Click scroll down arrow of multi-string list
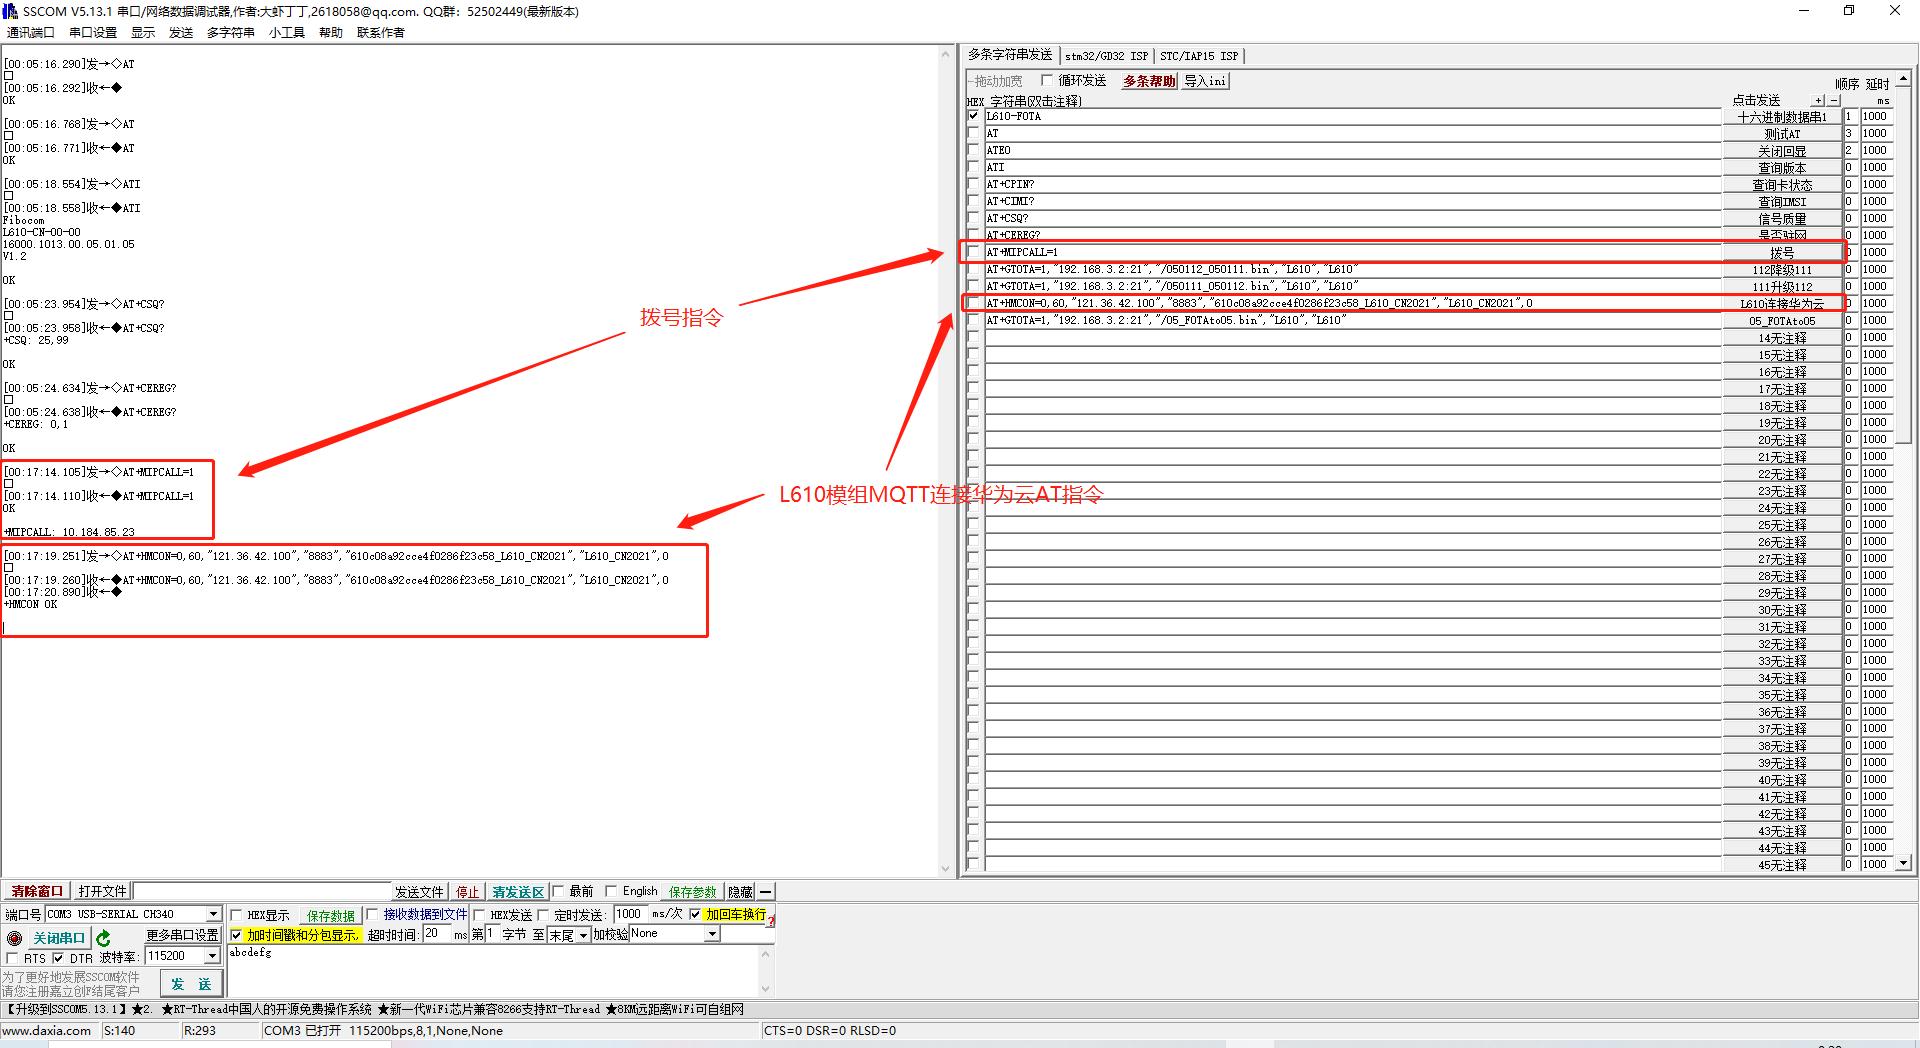Image resolution: width=1920 pixels, height=1048 pixels. point(1903,862)
